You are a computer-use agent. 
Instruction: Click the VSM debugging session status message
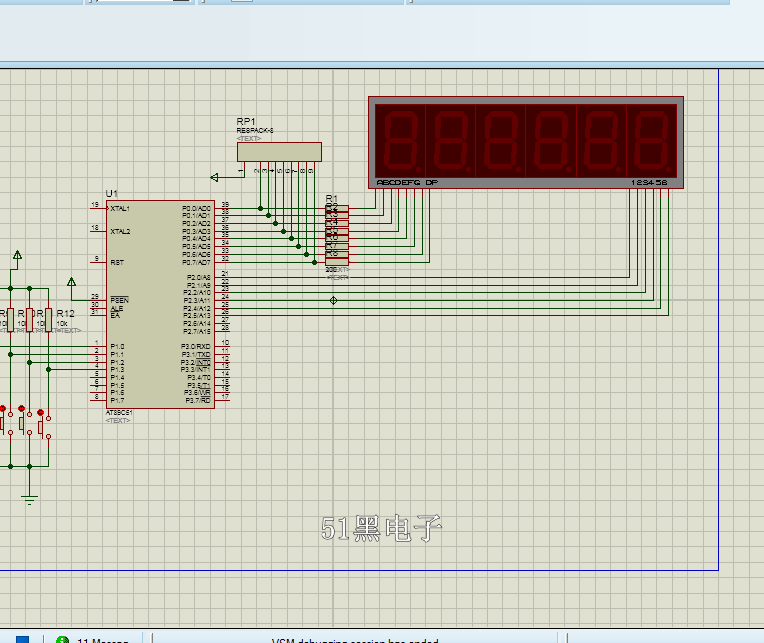[355, 640]
